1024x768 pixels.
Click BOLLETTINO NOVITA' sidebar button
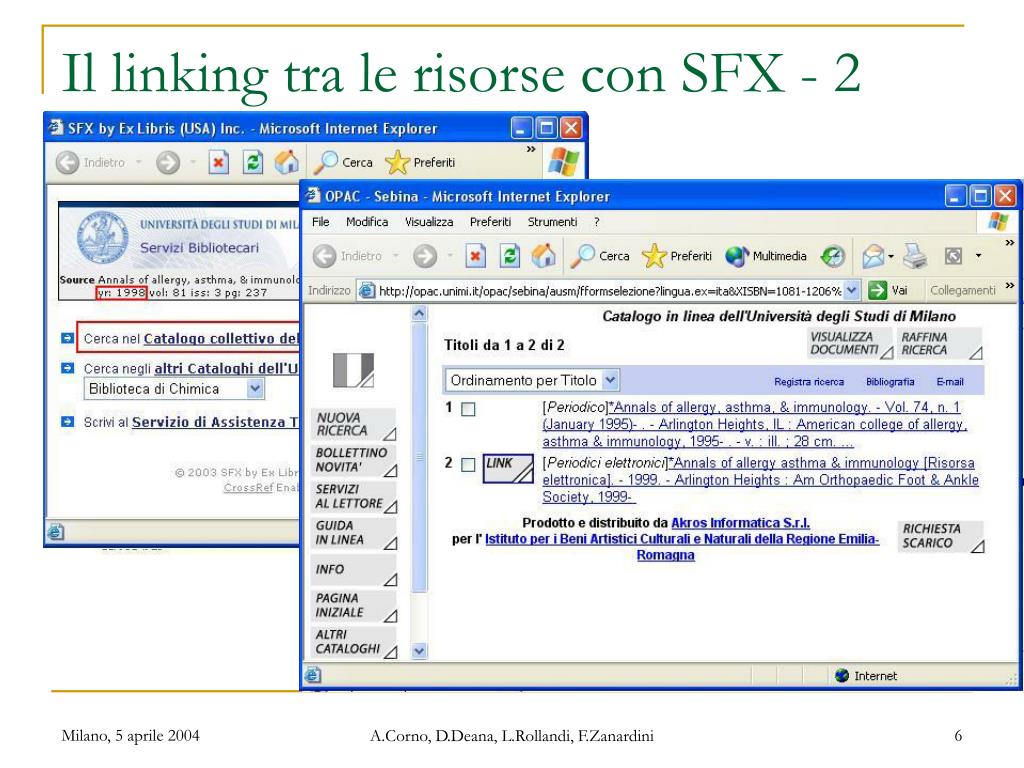355,460
